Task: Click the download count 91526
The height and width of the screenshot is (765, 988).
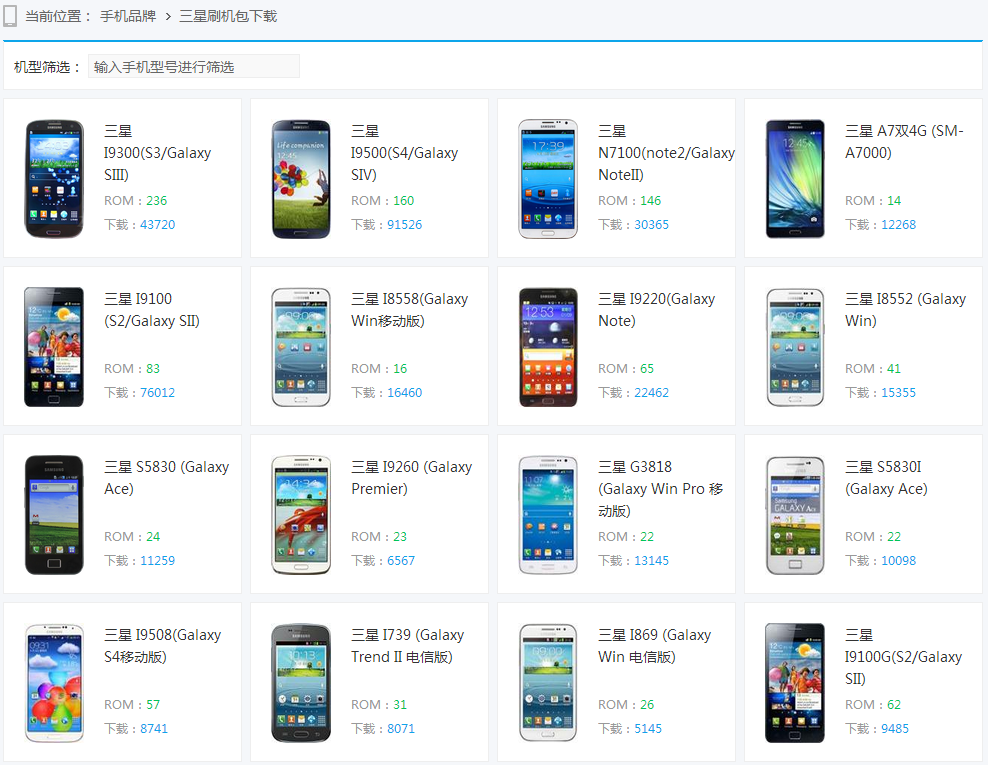Action: pyautogui.click(x=405, y=224)
